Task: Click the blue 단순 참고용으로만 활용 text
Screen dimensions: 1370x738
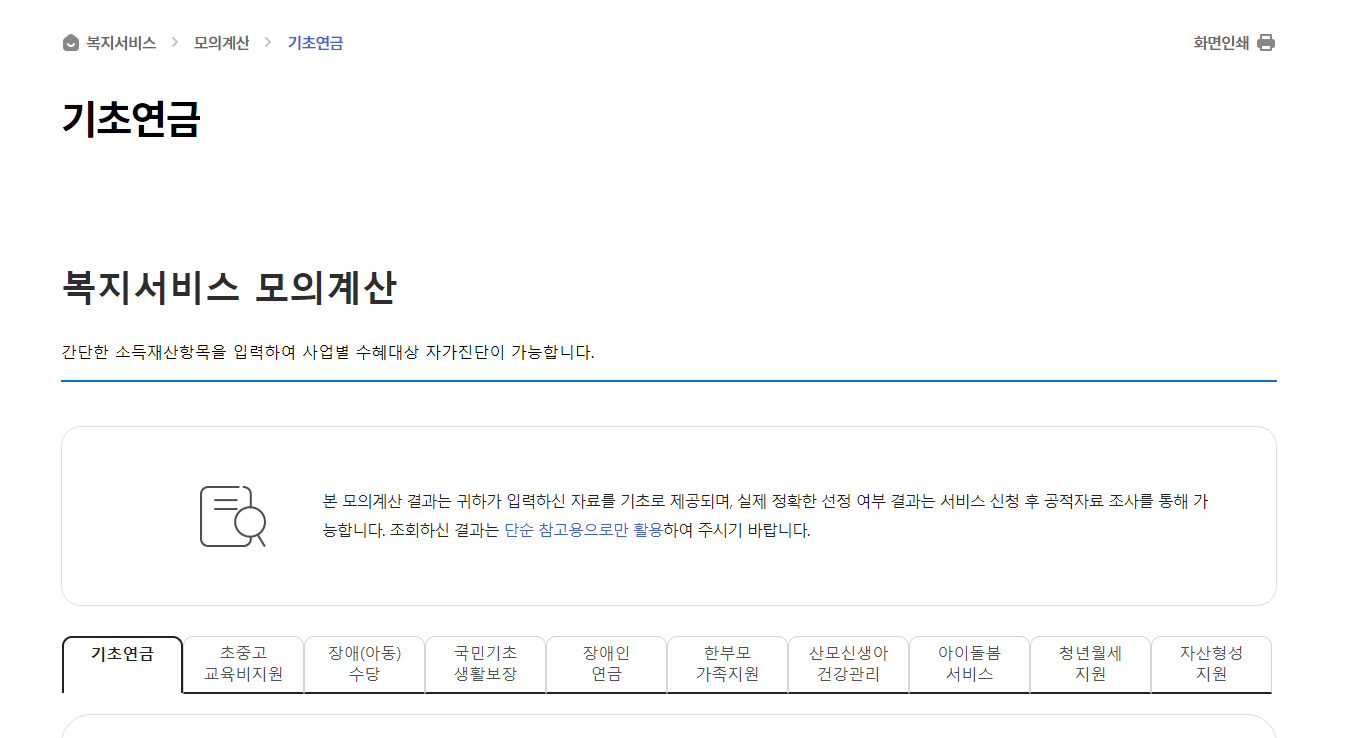Action: coord(583,531)
